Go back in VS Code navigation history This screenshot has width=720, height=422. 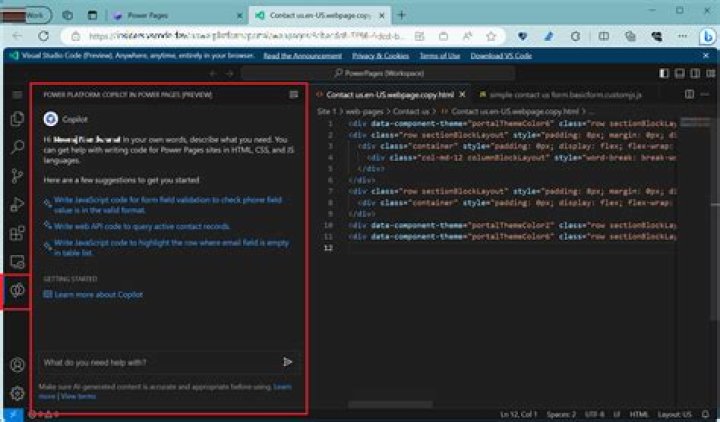pyautogui.click(x=213, y=73)
